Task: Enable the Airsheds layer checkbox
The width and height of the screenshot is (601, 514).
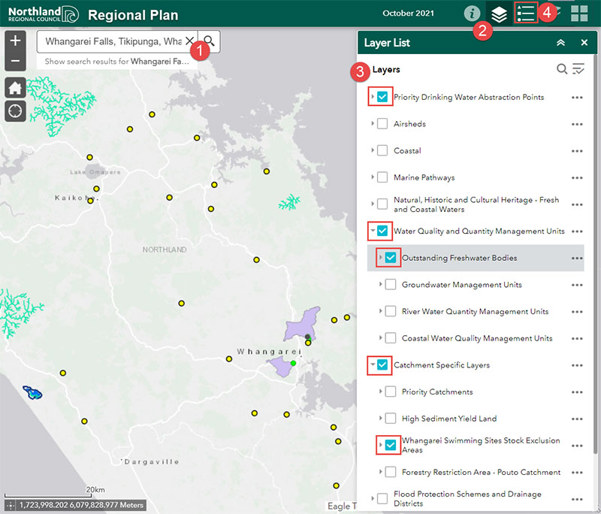Action: pyautogui.click(x=382, y=124)
